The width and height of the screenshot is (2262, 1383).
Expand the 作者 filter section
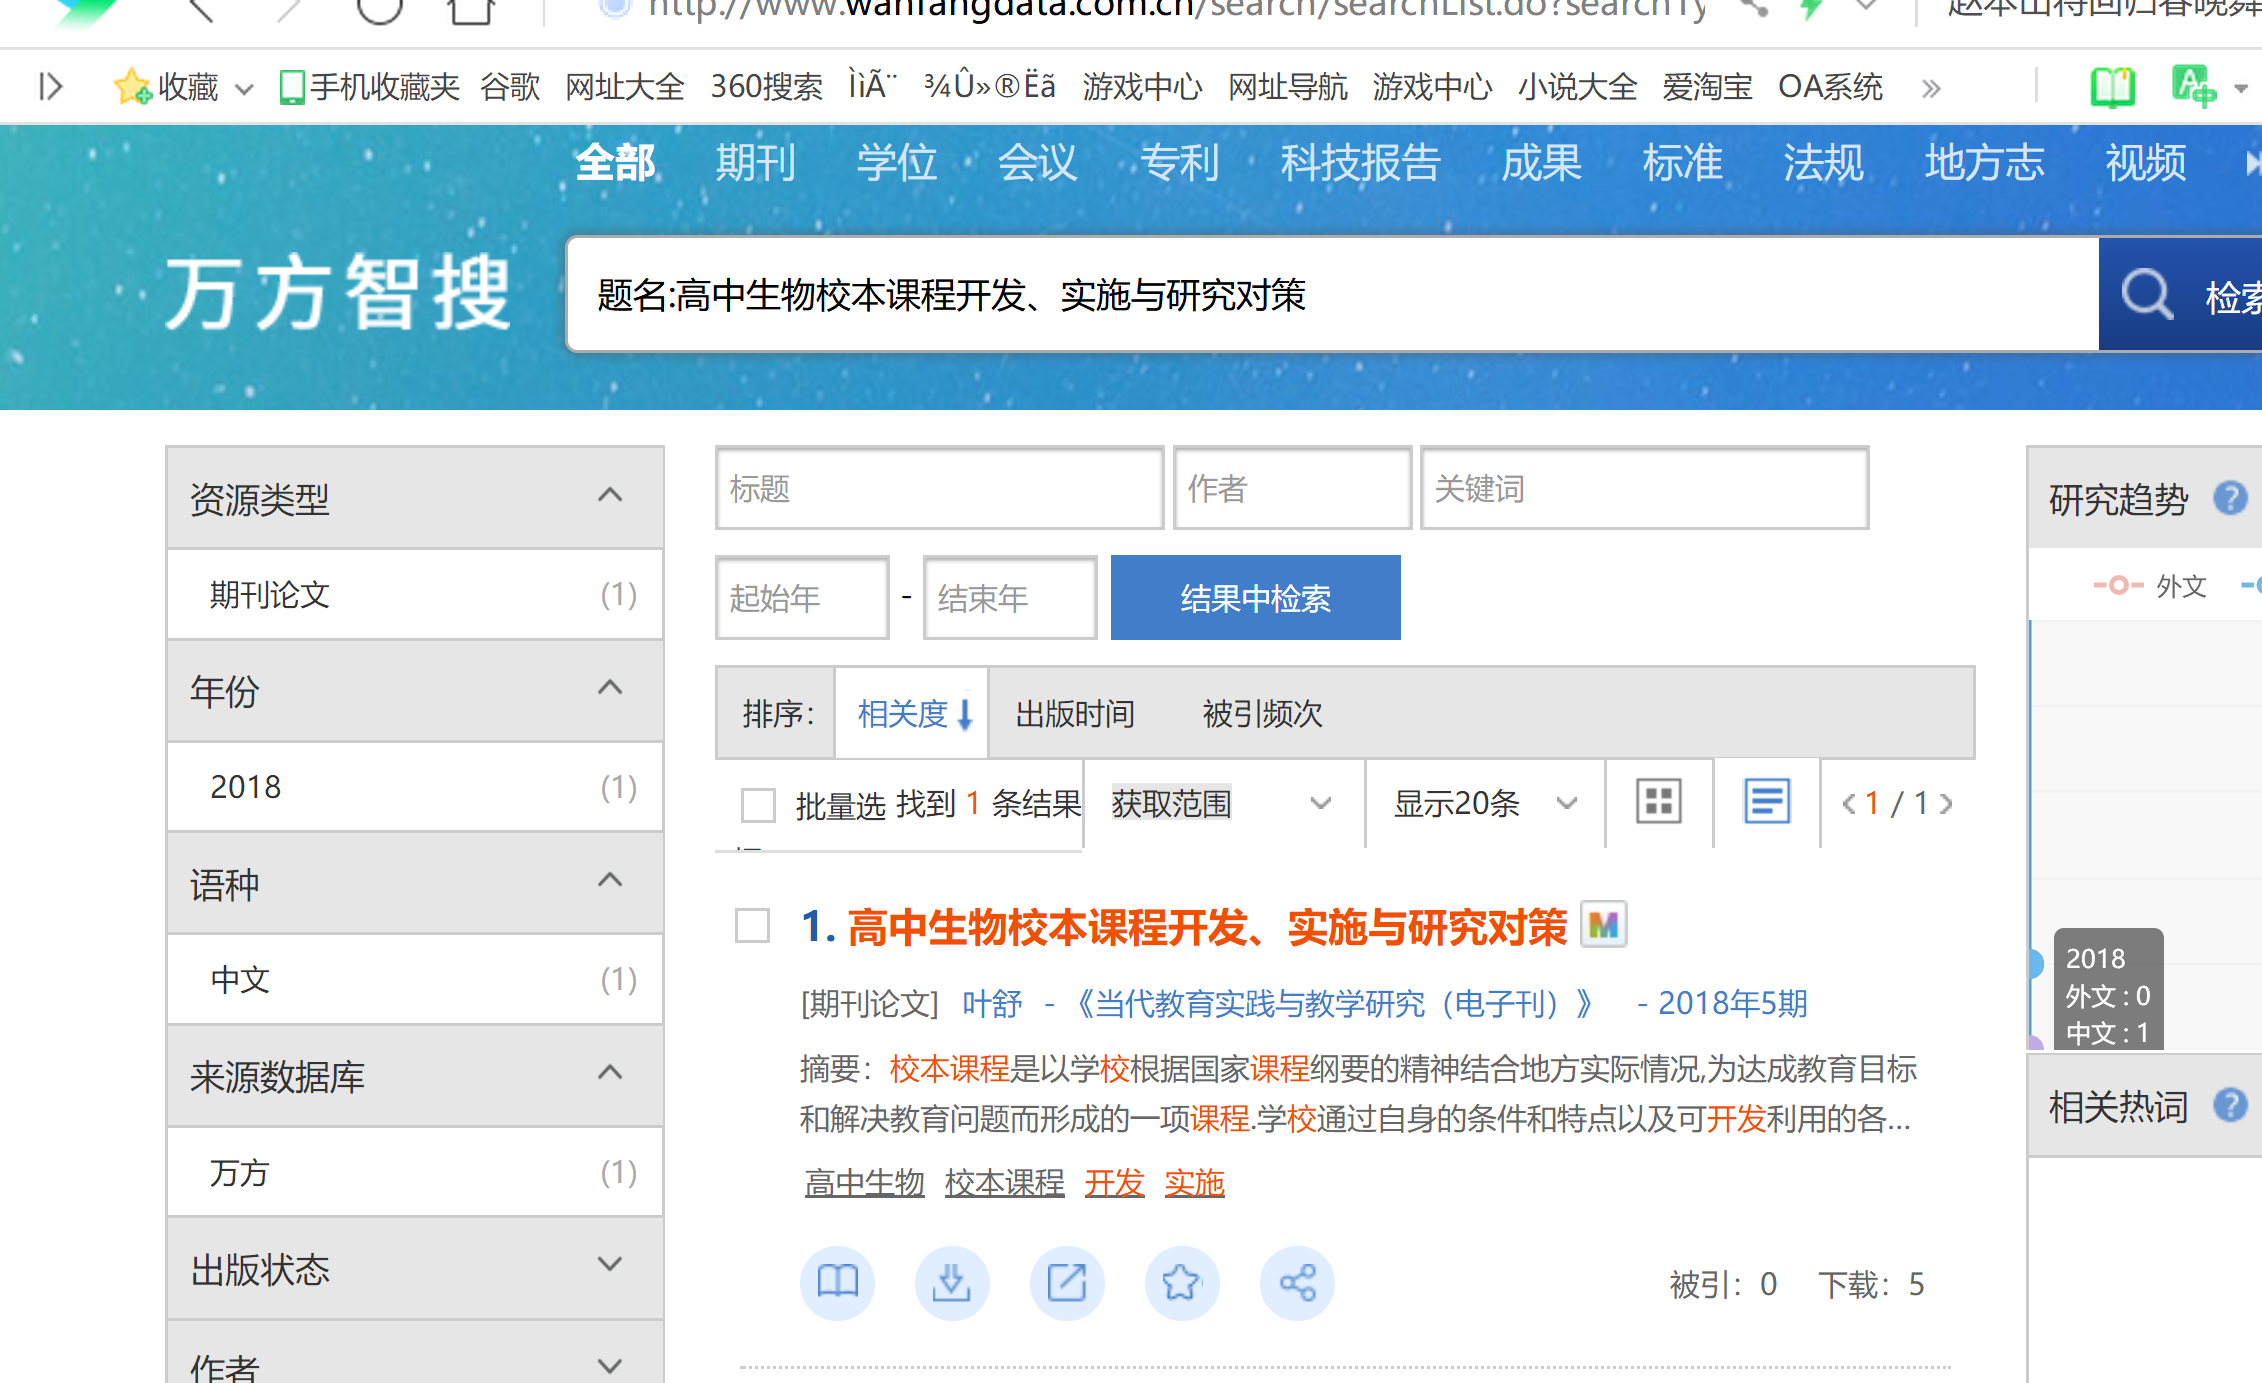click(x=610, y=1364)
